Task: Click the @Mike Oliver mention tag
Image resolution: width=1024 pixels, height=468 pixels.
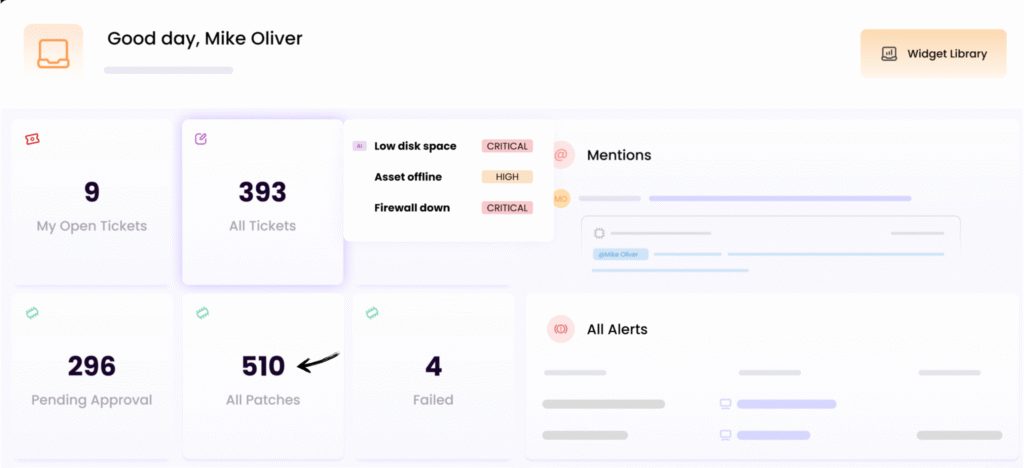Action: click(621, 254)
